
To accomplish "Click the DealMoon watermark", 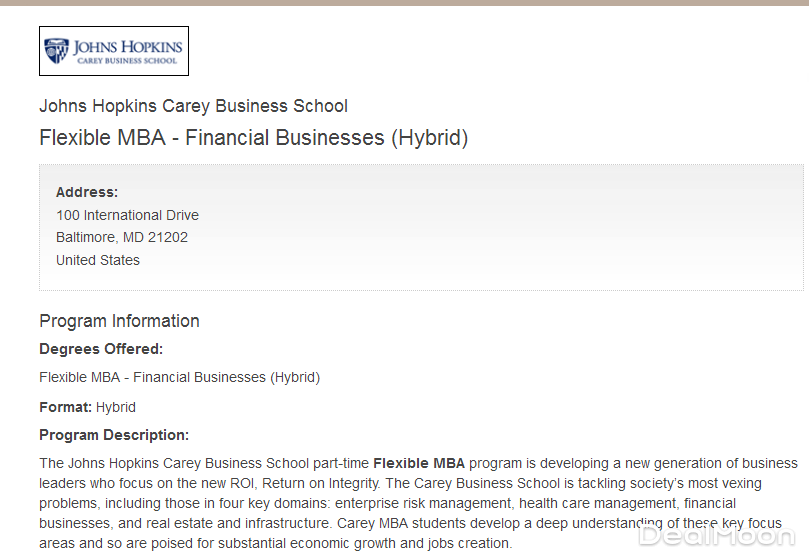I will [717, 537].
